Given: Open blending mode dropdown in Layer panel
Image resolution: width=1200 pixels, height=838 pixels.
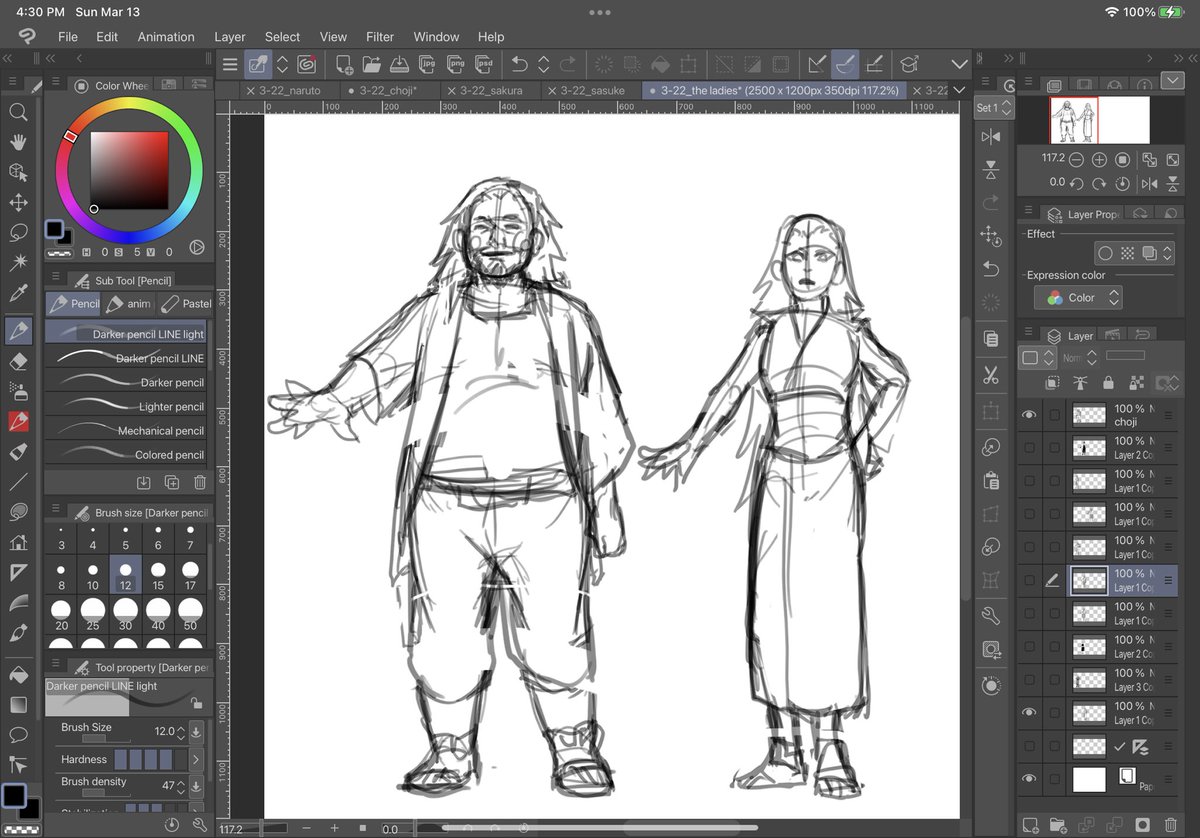Looking at the screenshot, I should tap(1080, 357).
